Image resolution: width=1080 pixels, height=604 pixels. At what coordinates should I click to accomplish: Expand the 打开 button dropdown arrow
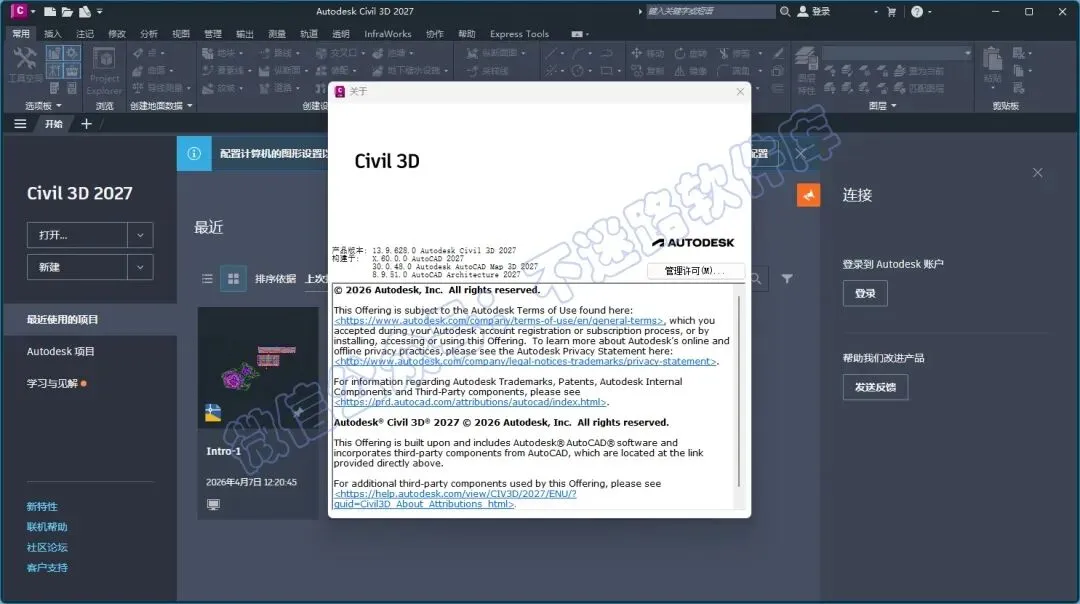pyautogui.click(x=141, y=235)
